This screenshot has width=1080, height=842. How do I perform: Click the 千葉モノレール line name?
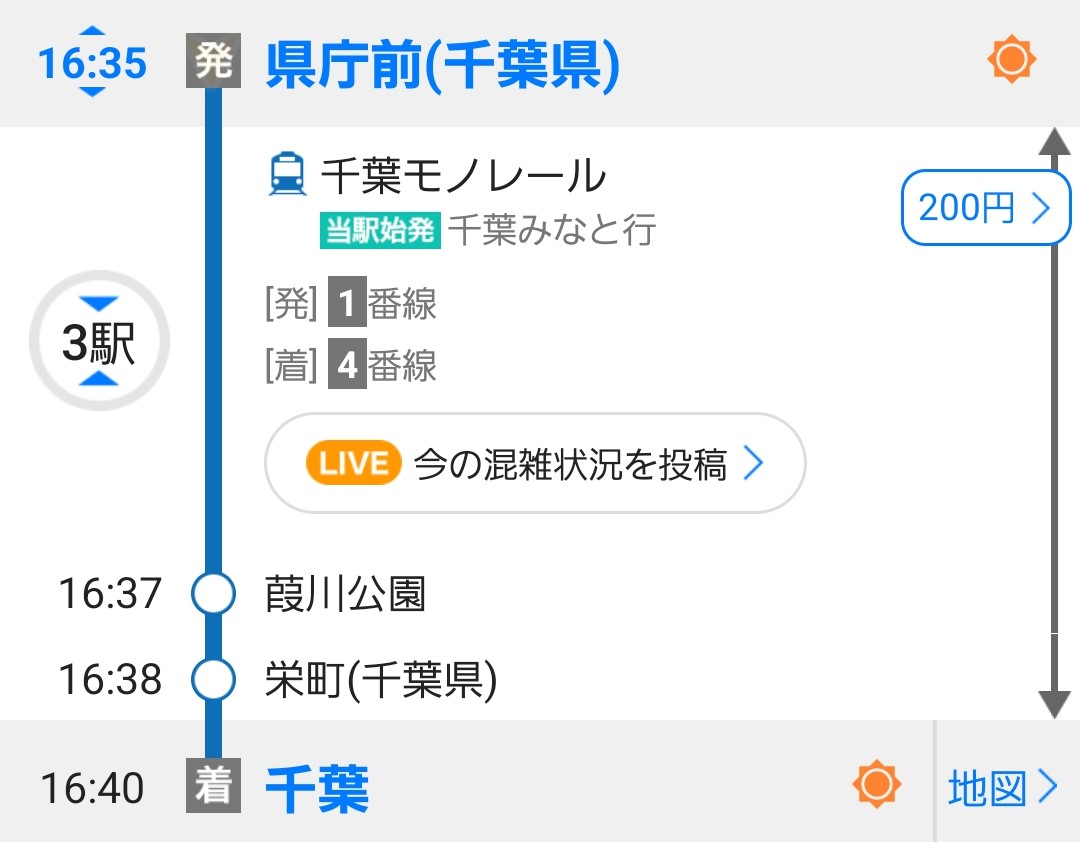pos(464,175)
